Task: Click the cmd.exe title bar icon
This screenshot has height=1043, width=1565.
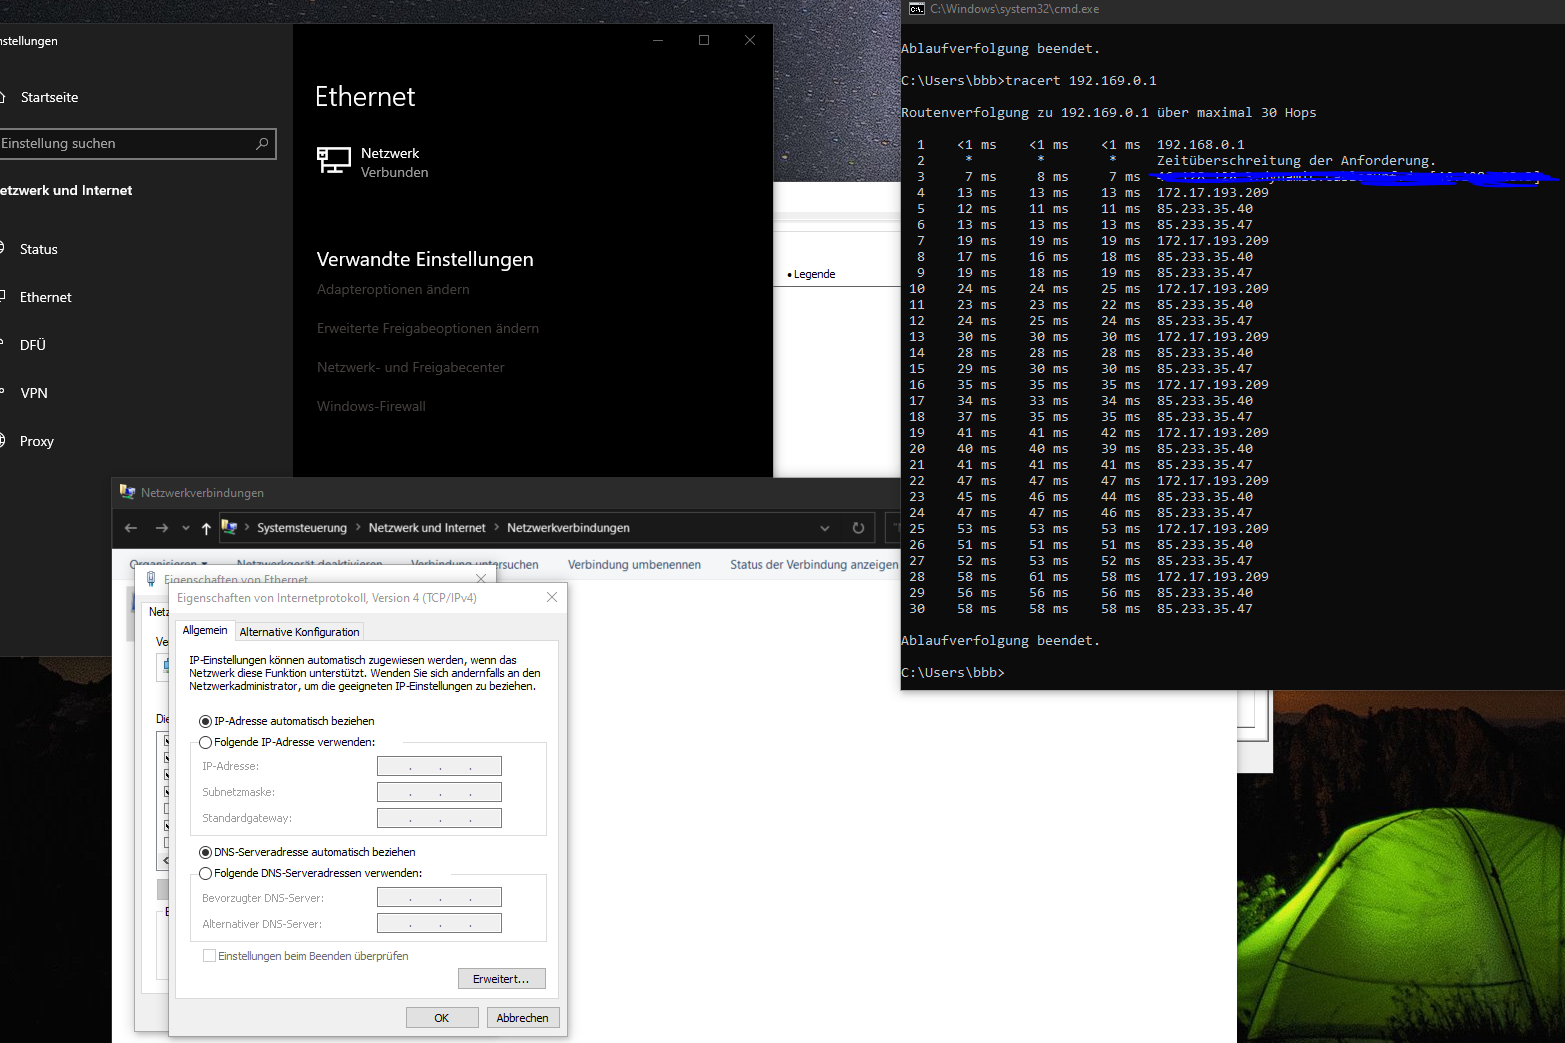Action: point(916,9)
